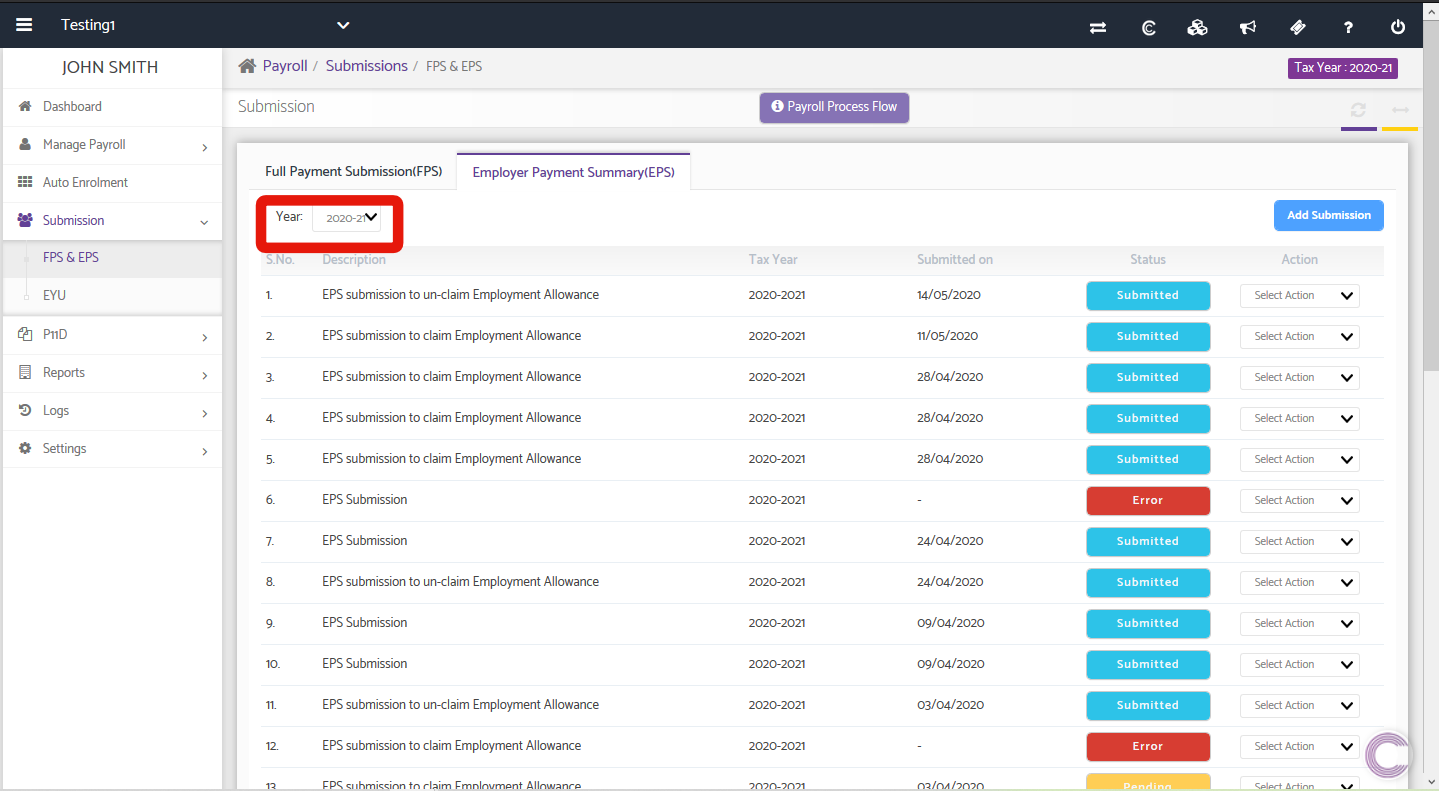Click EPS Submission description in row 7
The width and height of the screenshot is (1439, 791).
pos(365,541)
